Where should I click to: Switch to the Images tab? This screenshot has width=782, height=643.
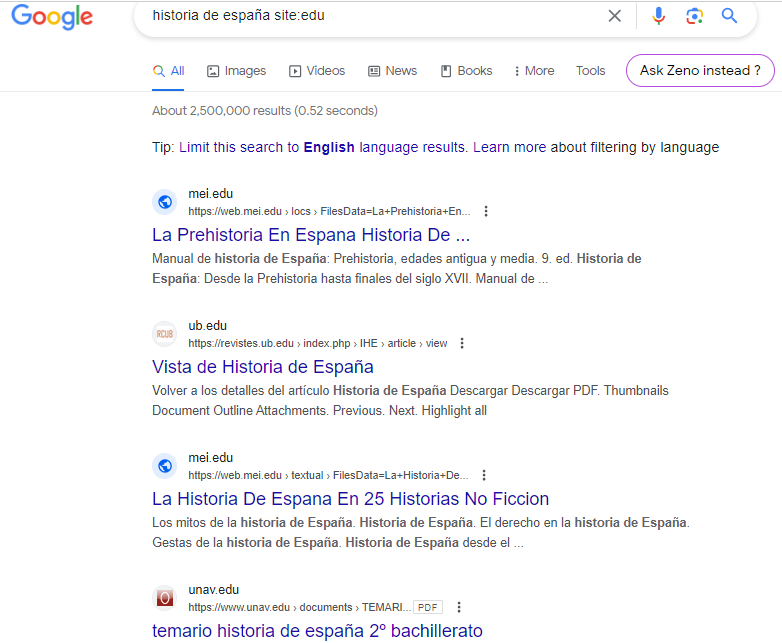[x=236, y=71]
